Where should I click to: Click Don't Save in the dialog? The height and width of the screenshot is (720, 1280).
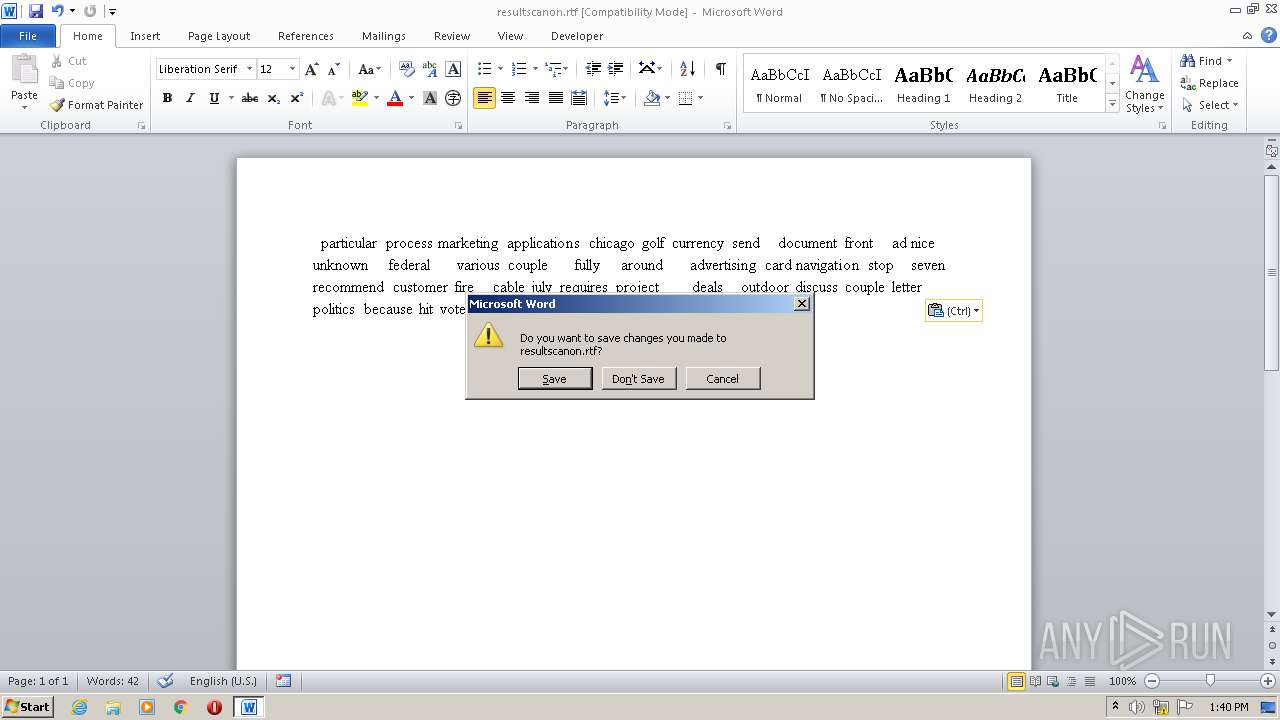[638, 379]
